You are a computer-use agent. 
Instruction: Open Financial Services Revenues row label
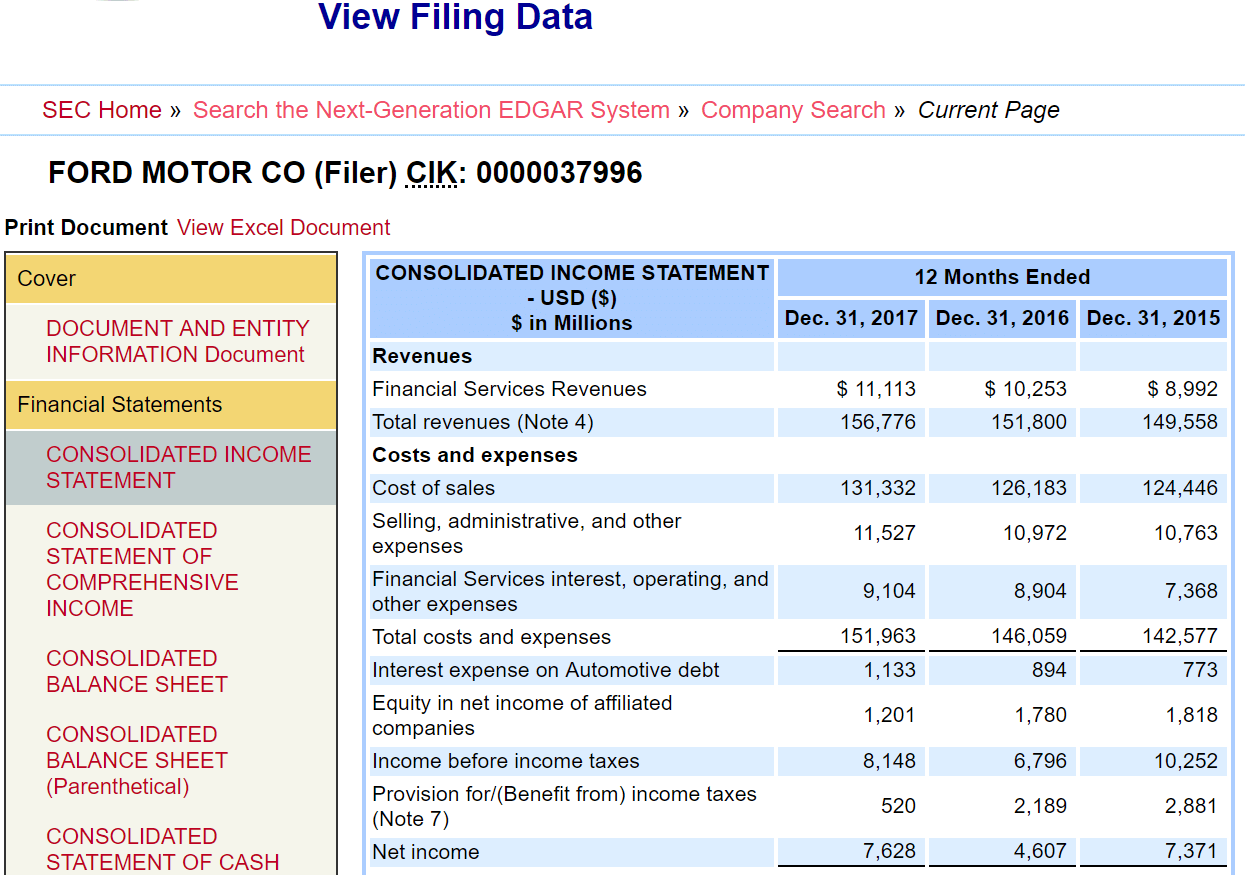coord(509,389)
